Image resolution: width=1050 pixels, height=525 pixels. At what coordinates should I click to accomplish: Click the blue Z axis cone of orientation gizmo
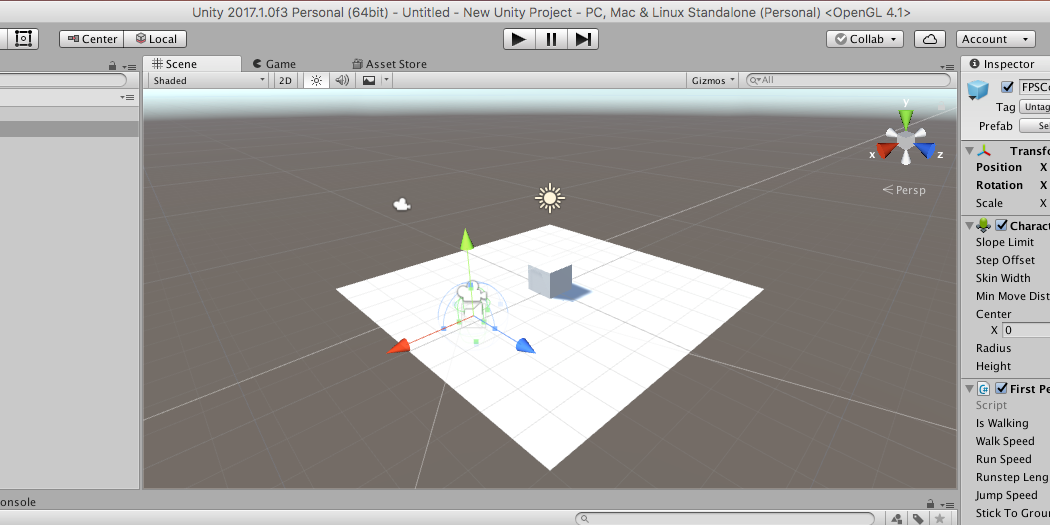[925, 151]
